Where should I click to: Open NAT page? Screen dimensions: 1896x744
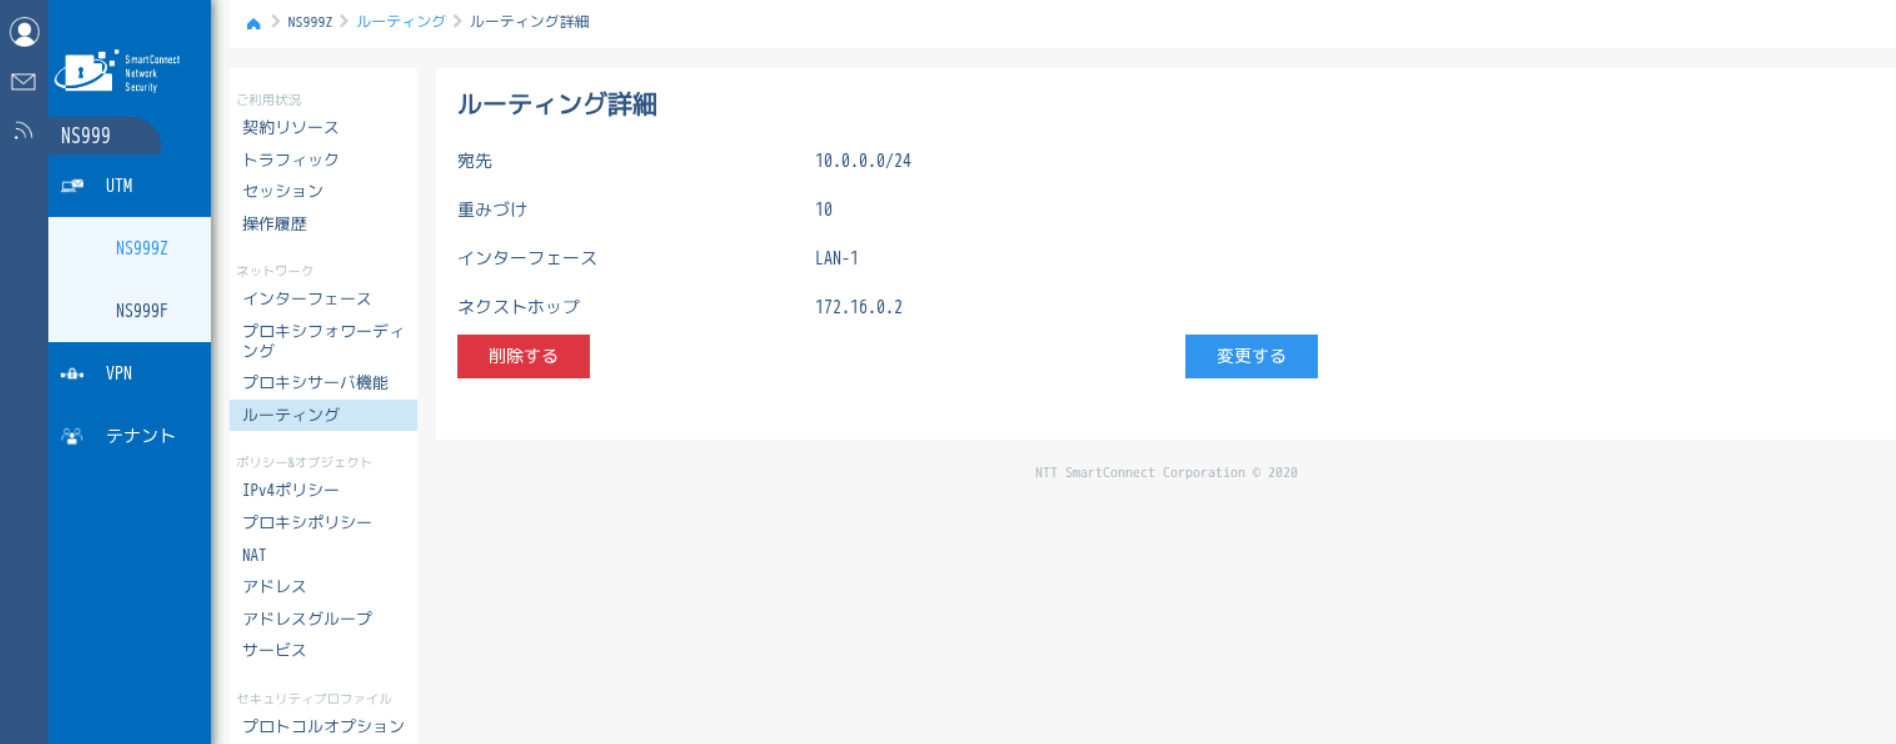pos(254,555)
